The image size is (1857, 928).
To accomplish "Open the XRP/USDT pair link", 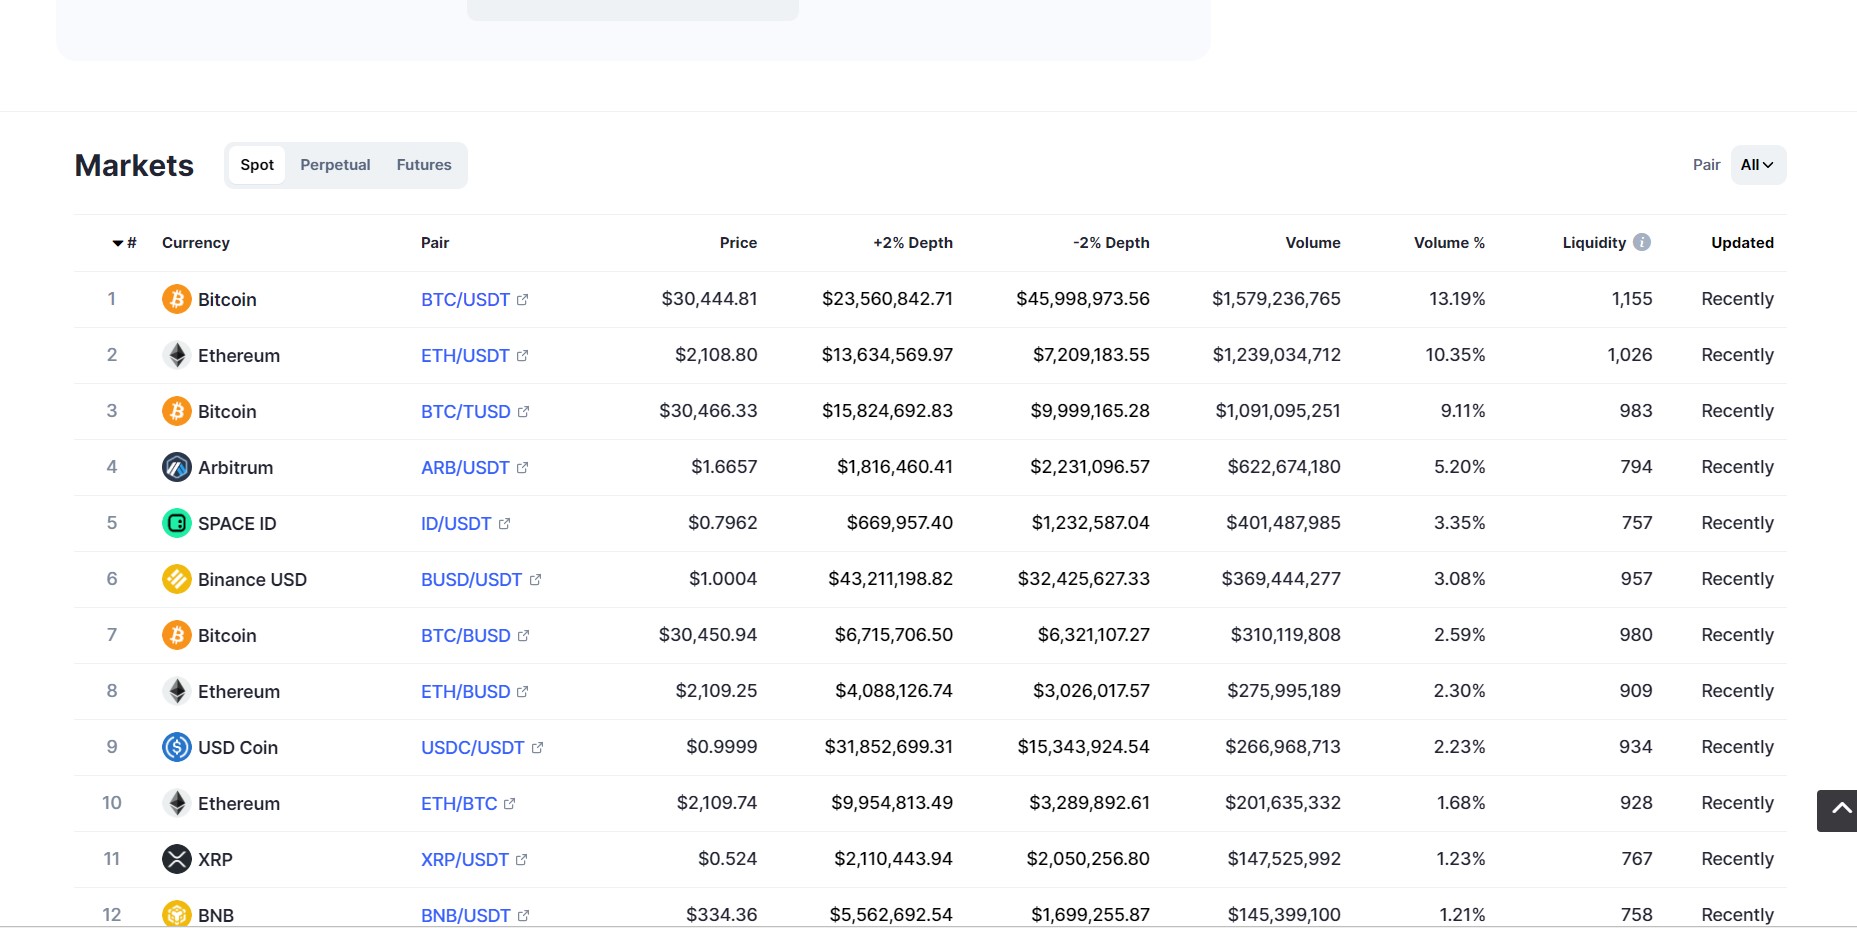I will click(465, 859).
